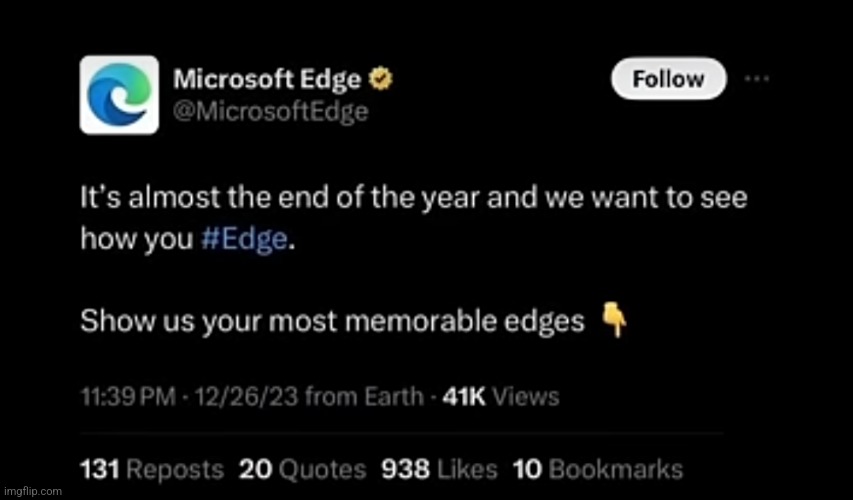The width and height of the screenshot is (853, 500).
Task: Click the 11:39 PM timestamp
Action: point(128,397)
